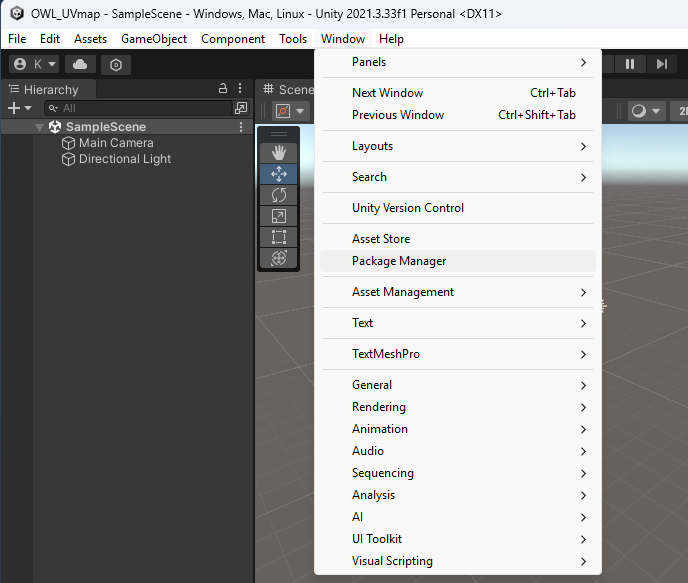Screen dimensions: 688x583
Task: Collapse the SampleScene tree node
Action: [x=39, y=127]
